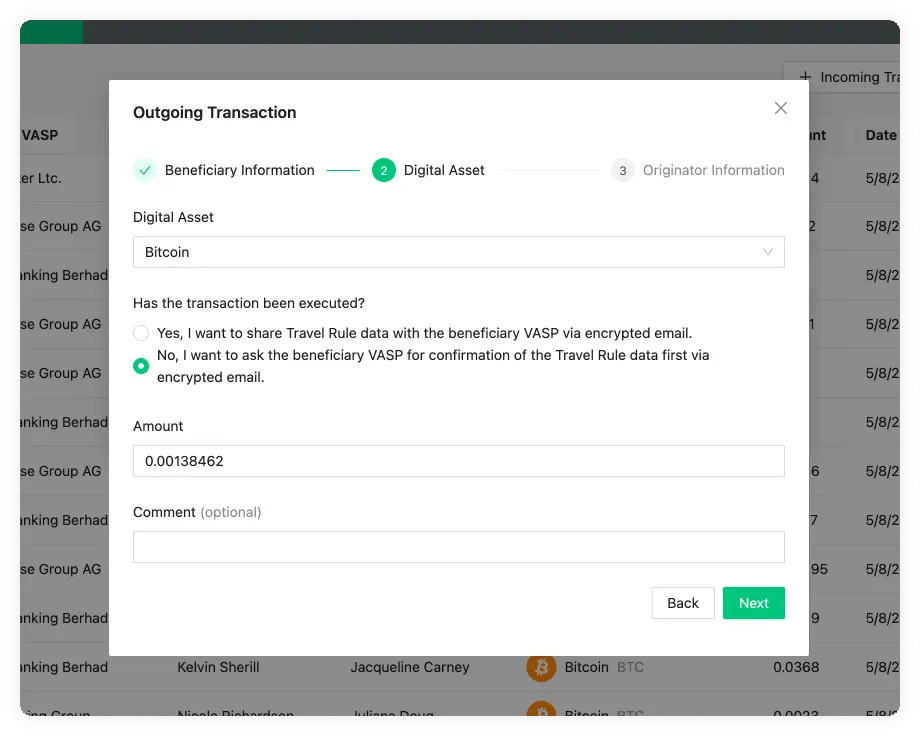Viewport: 920px width, 736px height.
Task: Click the gray step 3 circle icon
Action: pos(622,170)
